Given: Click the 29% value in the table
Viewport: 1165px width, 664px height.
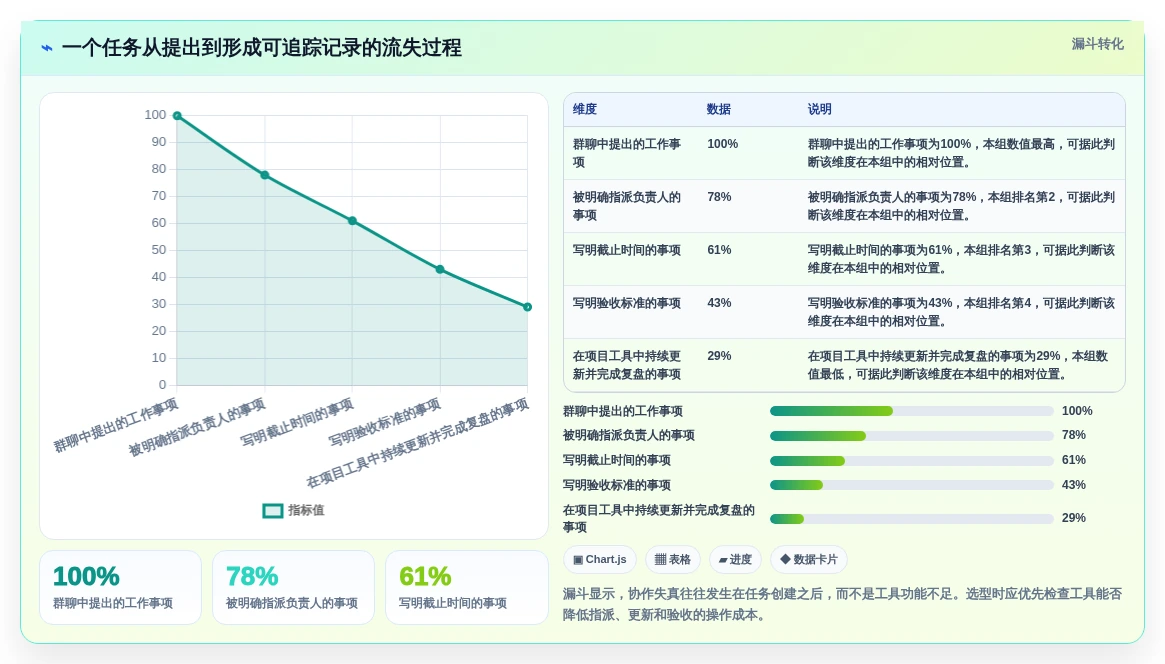Looking at the screenshot, I should pos(719,357).
